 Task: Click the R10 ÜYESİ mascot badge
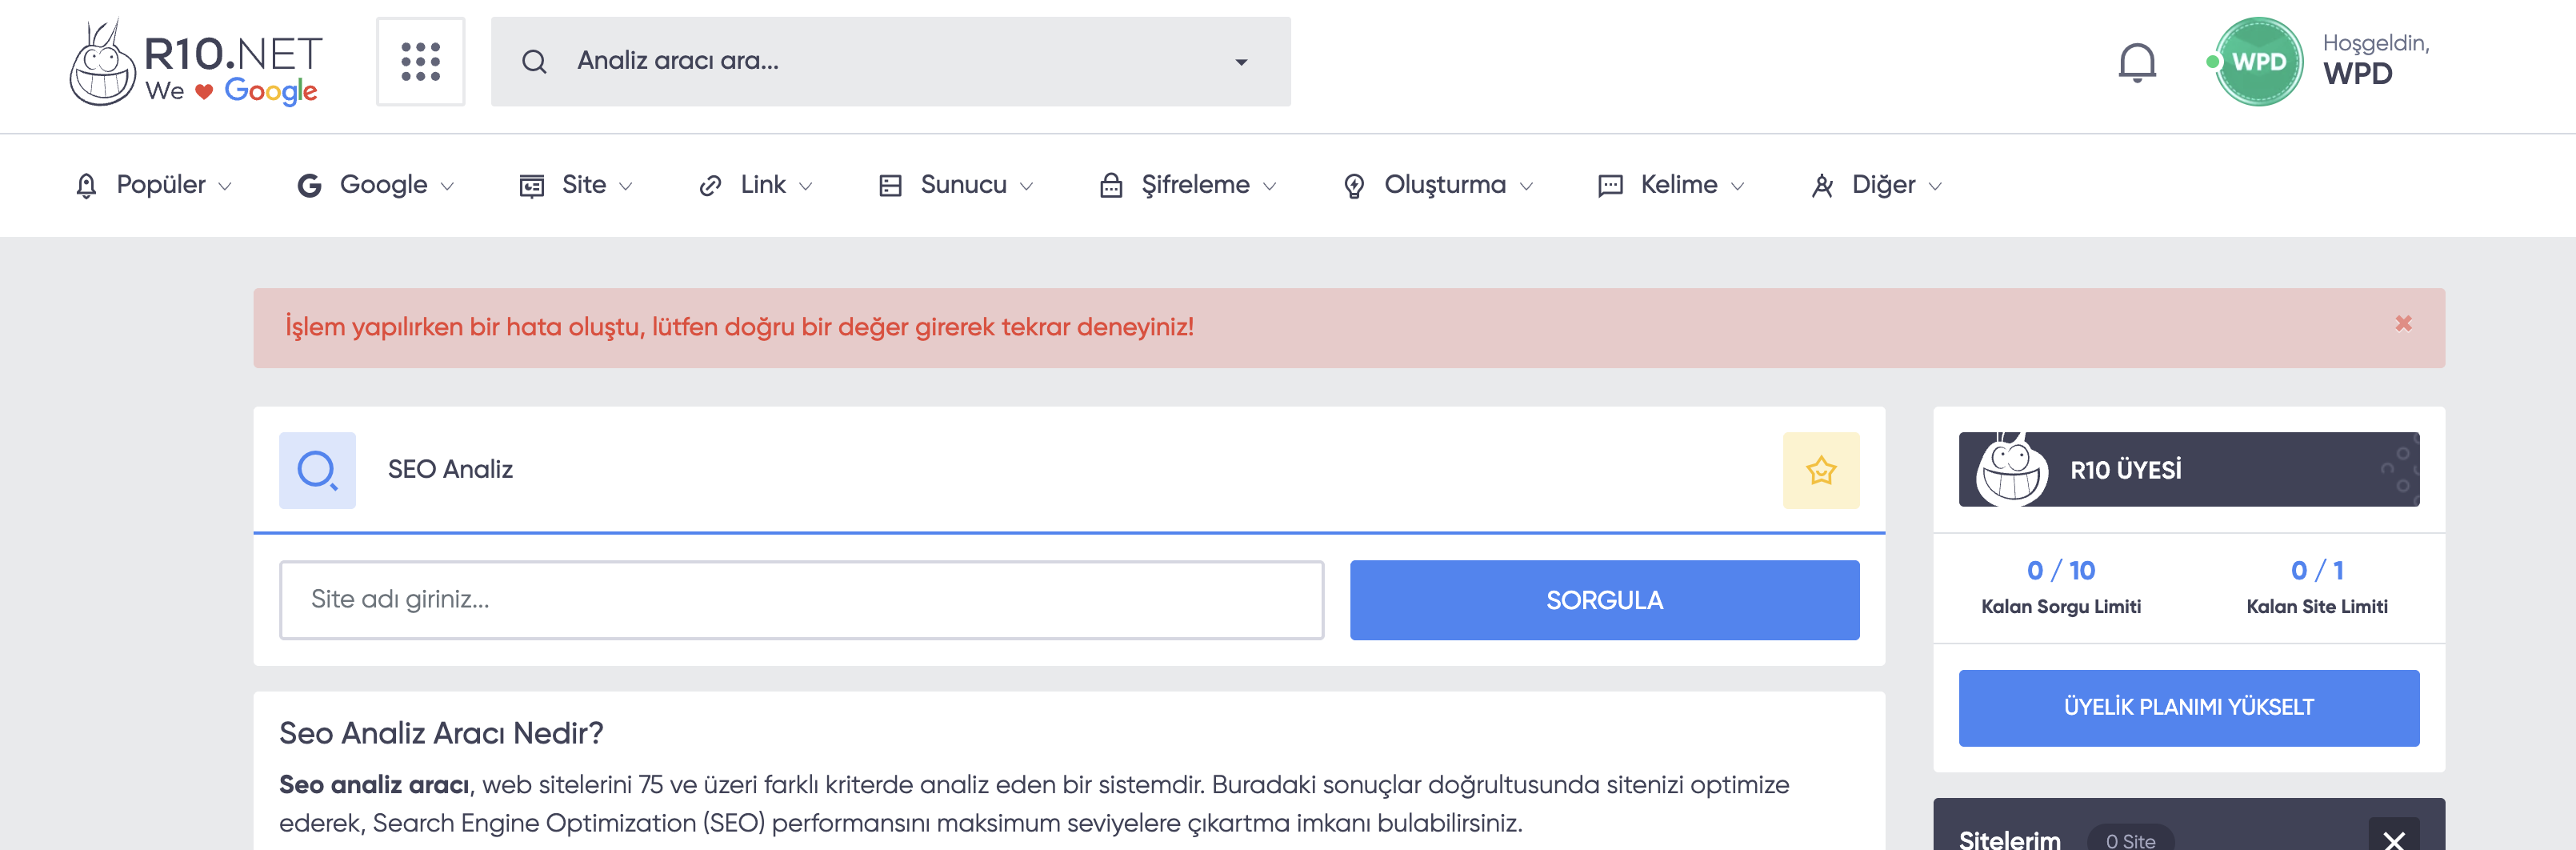pos(2011,469)
